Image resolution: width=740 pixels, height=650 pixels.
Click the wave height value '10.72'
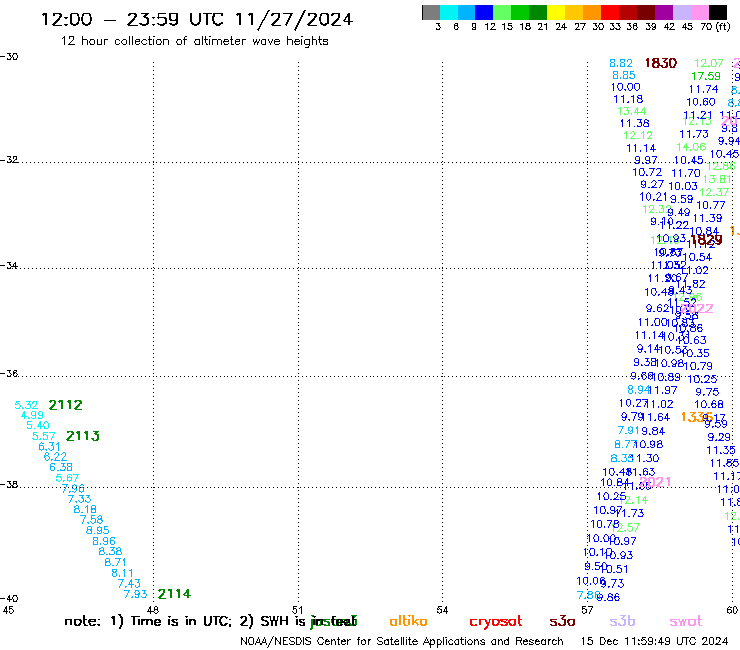tap(647, 173)
